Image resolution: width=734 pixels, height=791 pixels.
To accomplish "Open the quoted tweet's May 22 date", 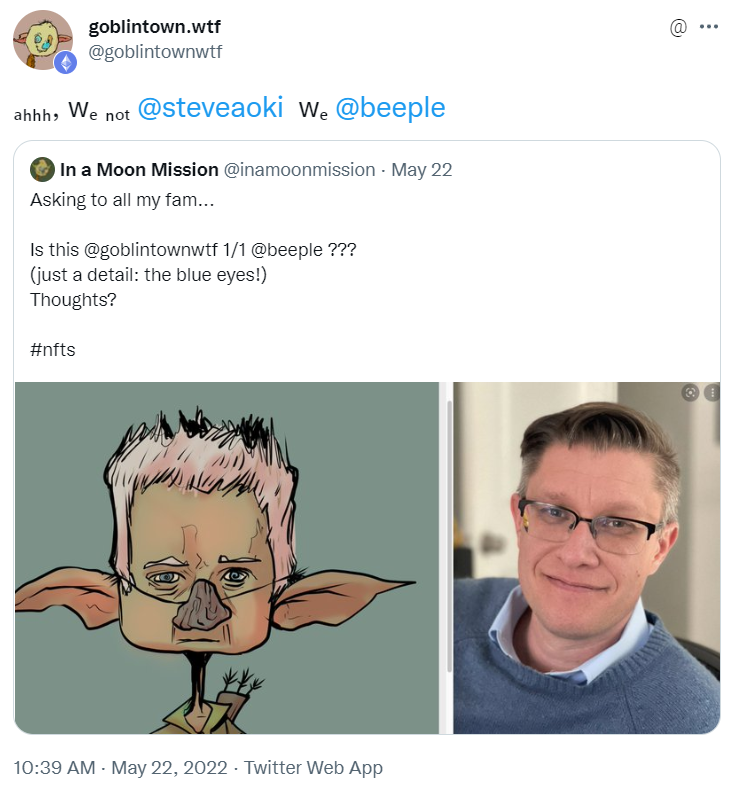I will pyautogui.click(x=422, y=170).
